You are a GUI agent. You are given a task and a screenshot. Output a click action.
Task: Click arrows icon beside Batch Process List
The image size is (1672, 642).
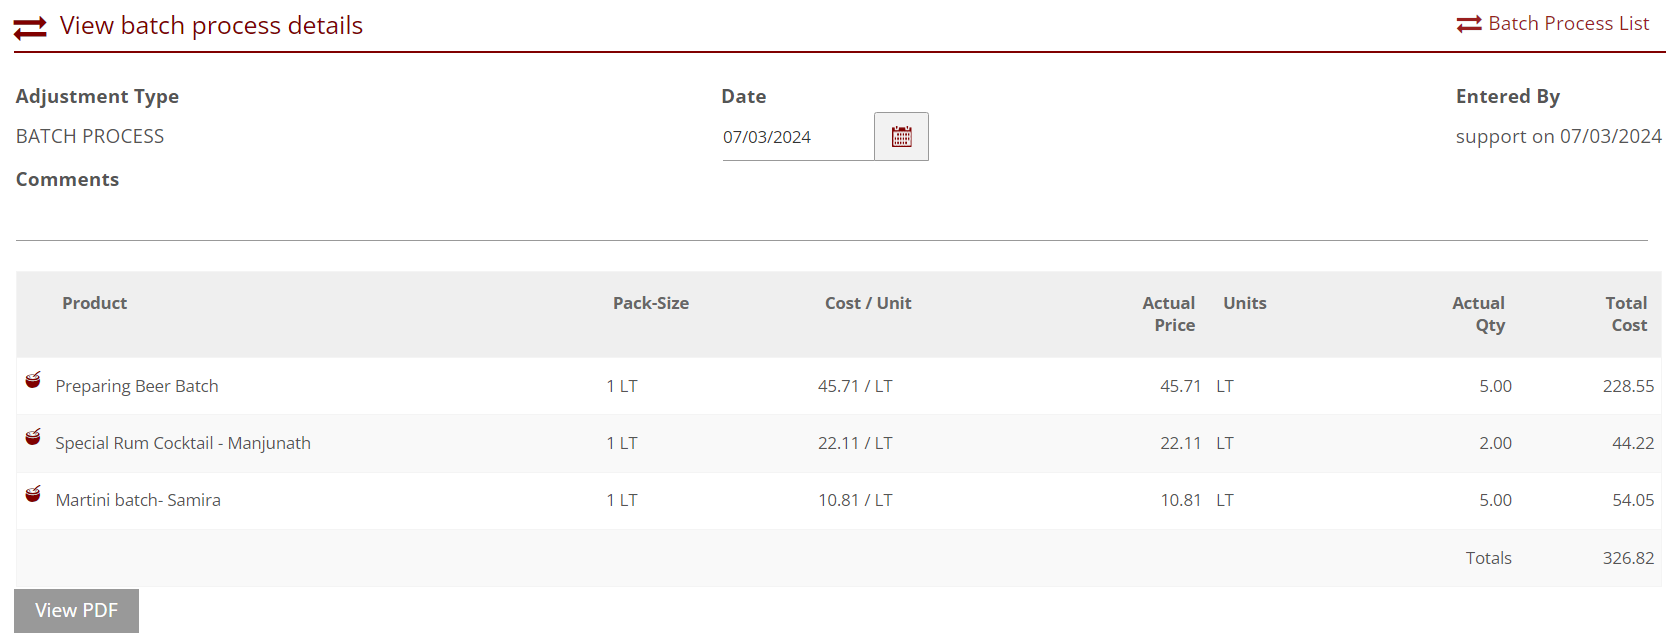pos(1468,24)
